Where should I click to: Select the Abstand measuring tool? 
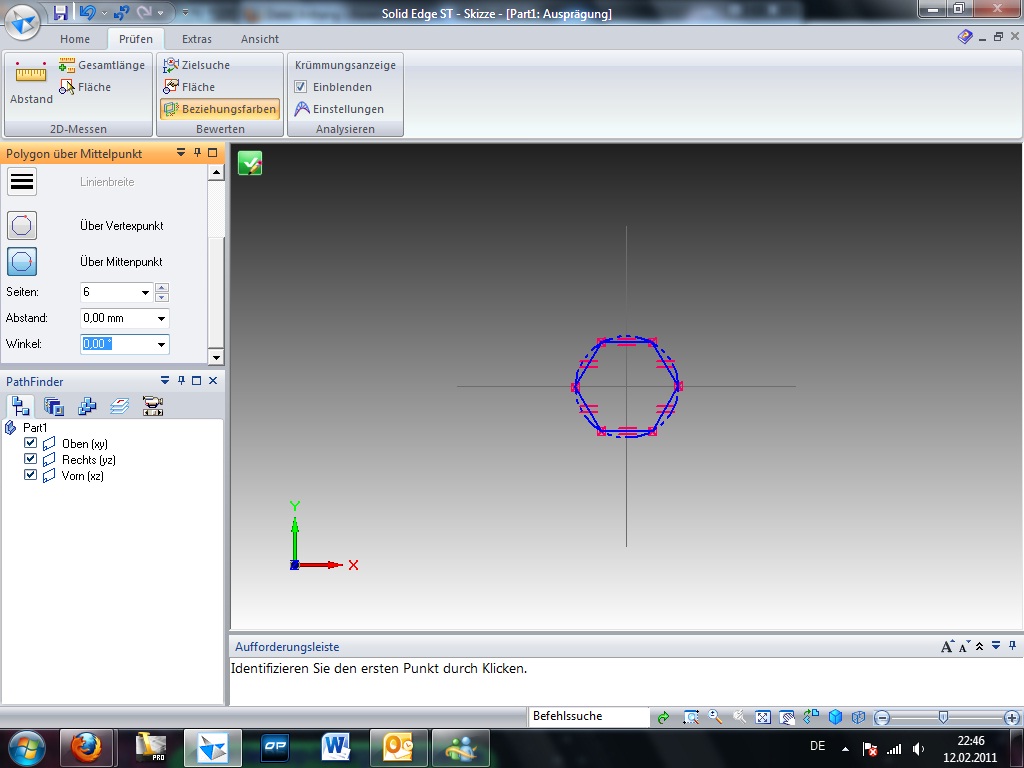[31, 82]
